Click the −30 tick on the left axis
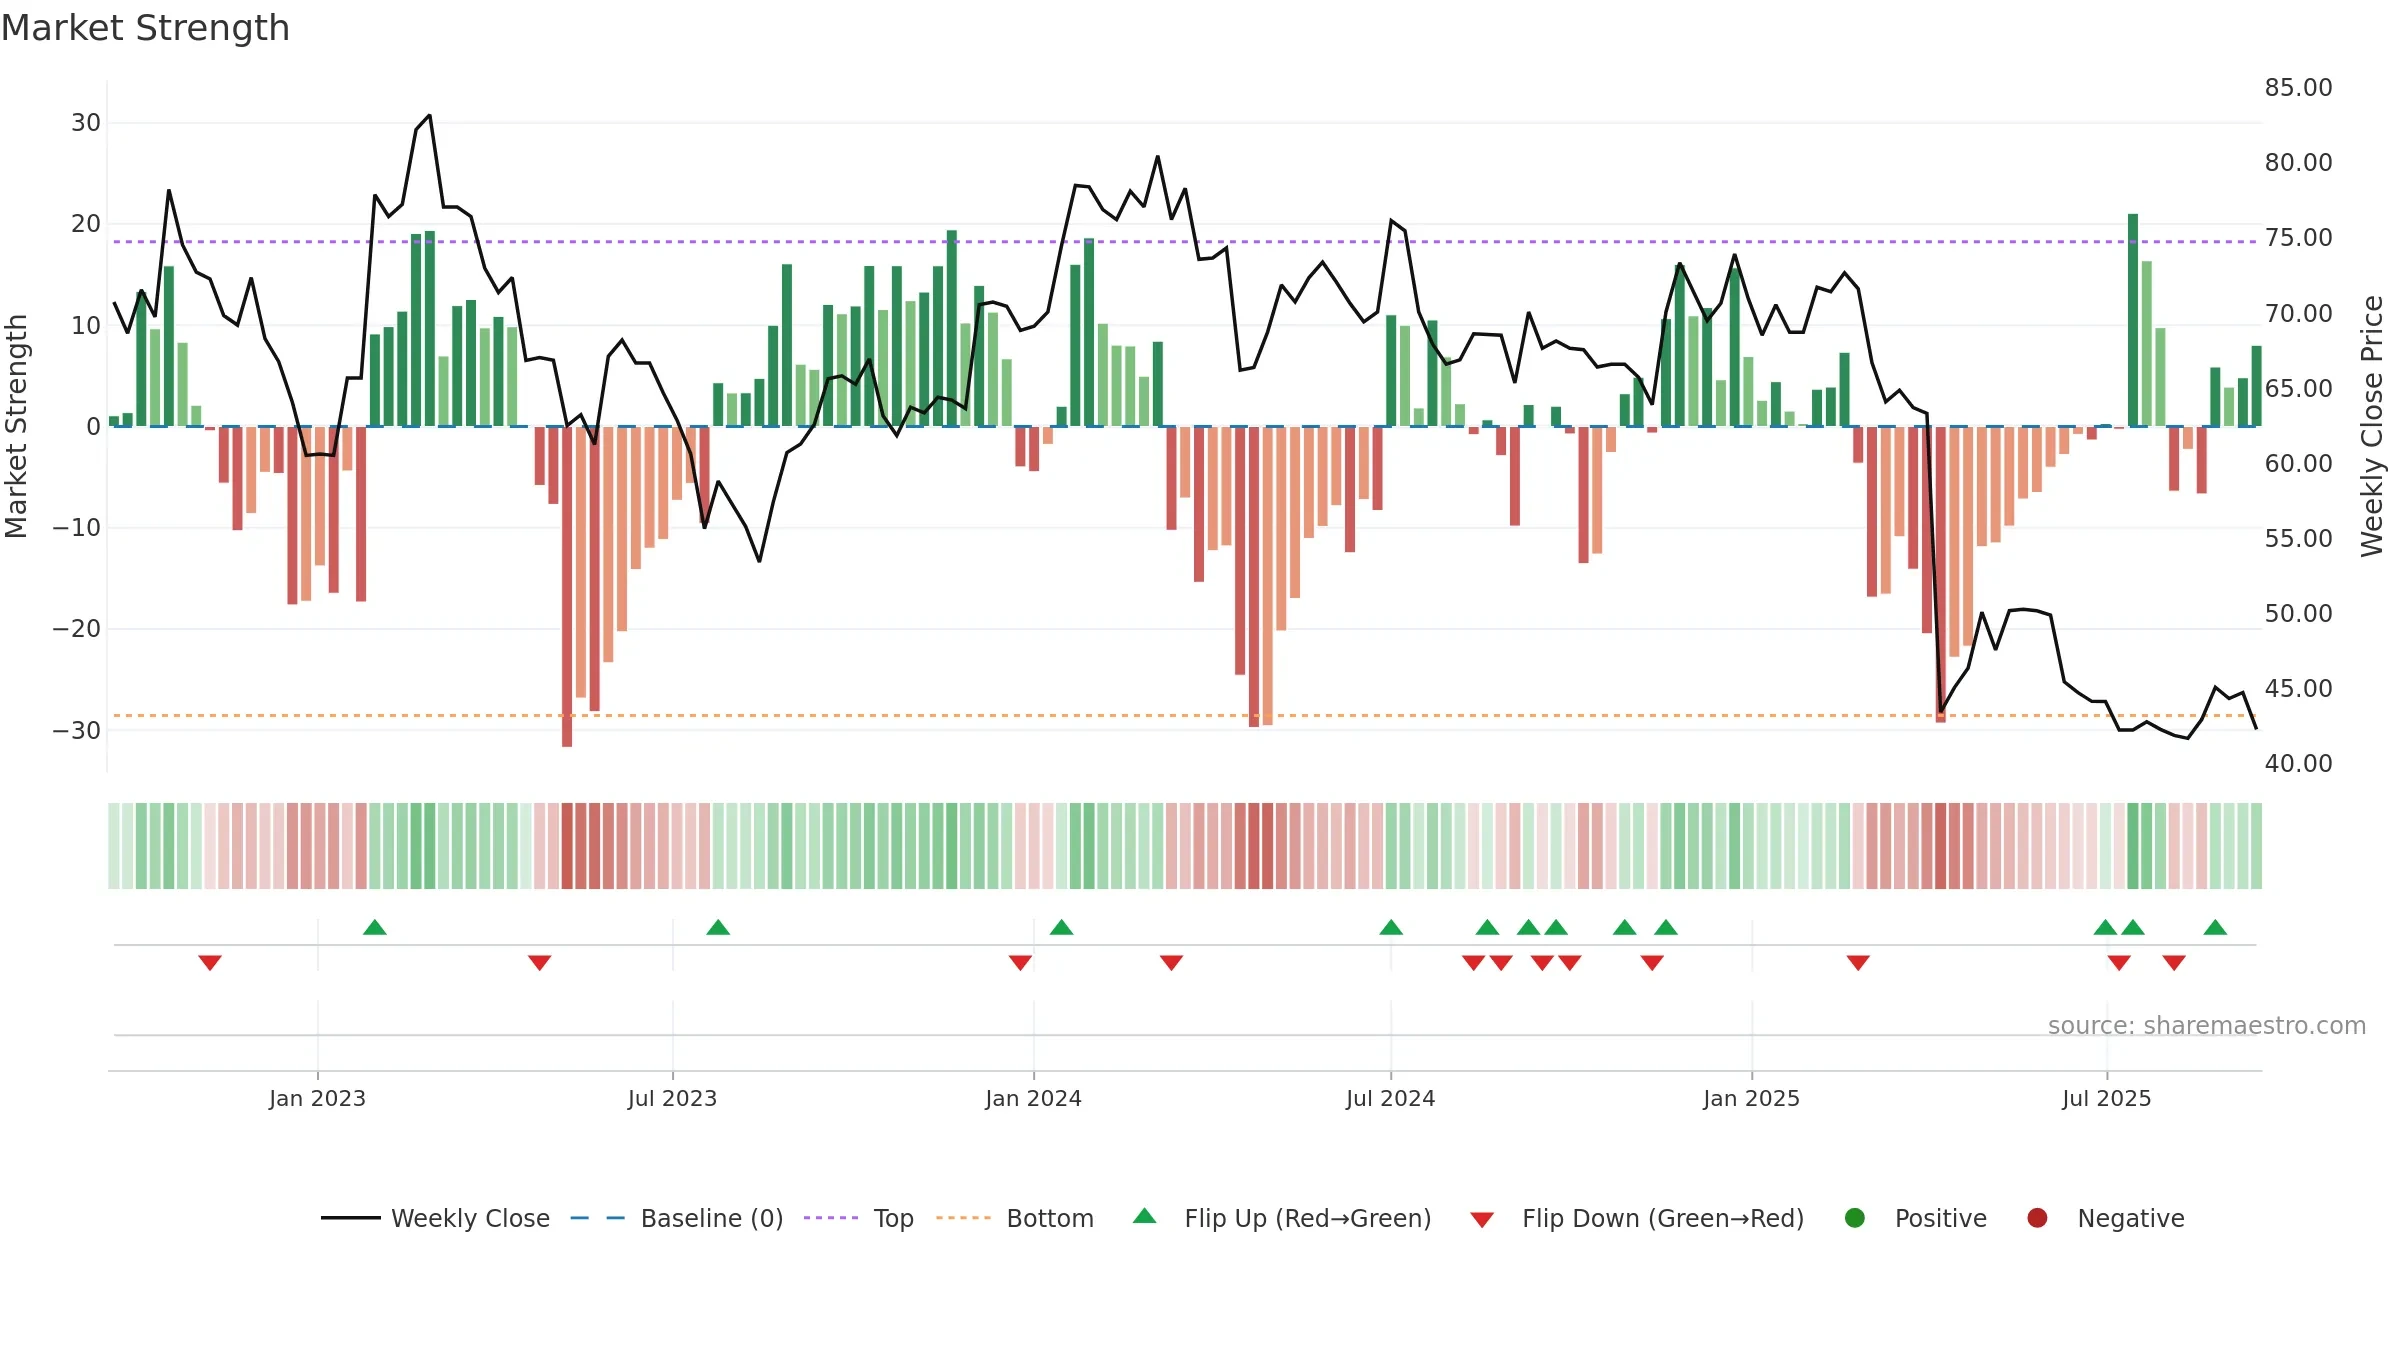This screenshot has height=1350, width=2400. 77,730
